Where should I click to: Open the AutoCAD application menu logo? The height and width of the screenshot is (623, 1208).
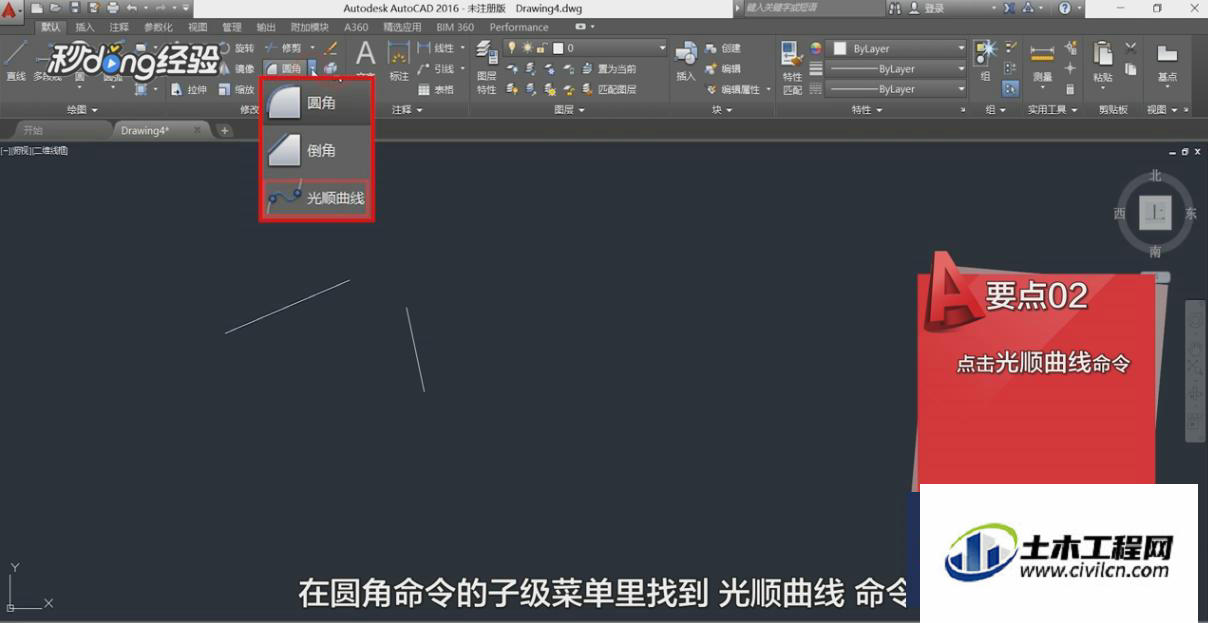tap(11, 10)
